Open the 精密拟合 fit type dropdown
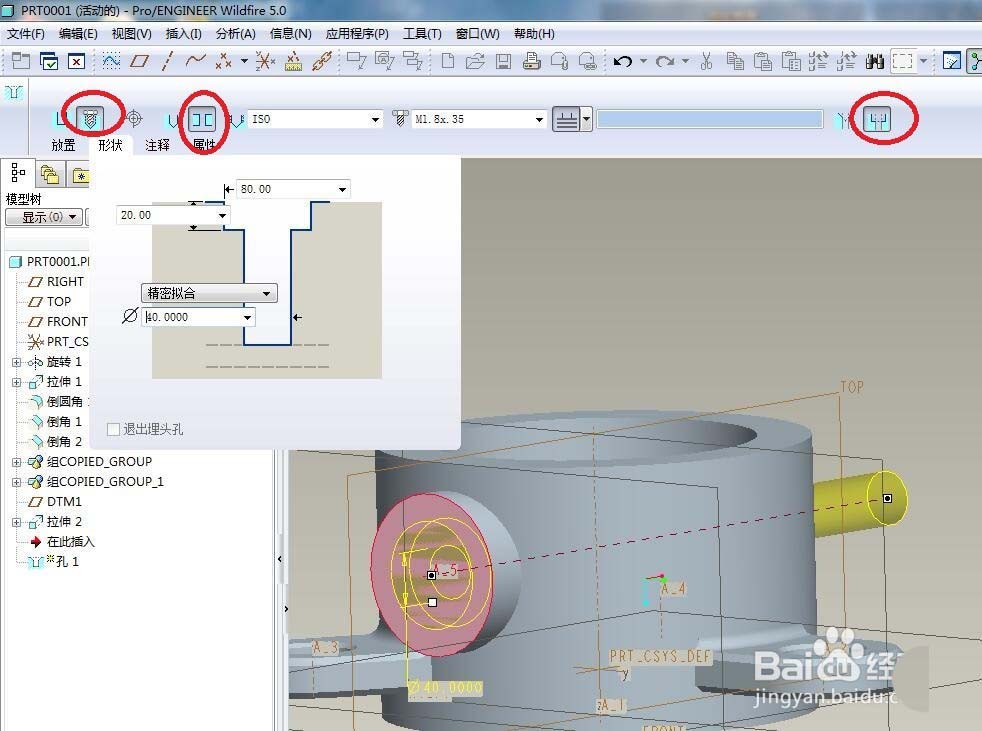The image size is (982, 731). 209,293
